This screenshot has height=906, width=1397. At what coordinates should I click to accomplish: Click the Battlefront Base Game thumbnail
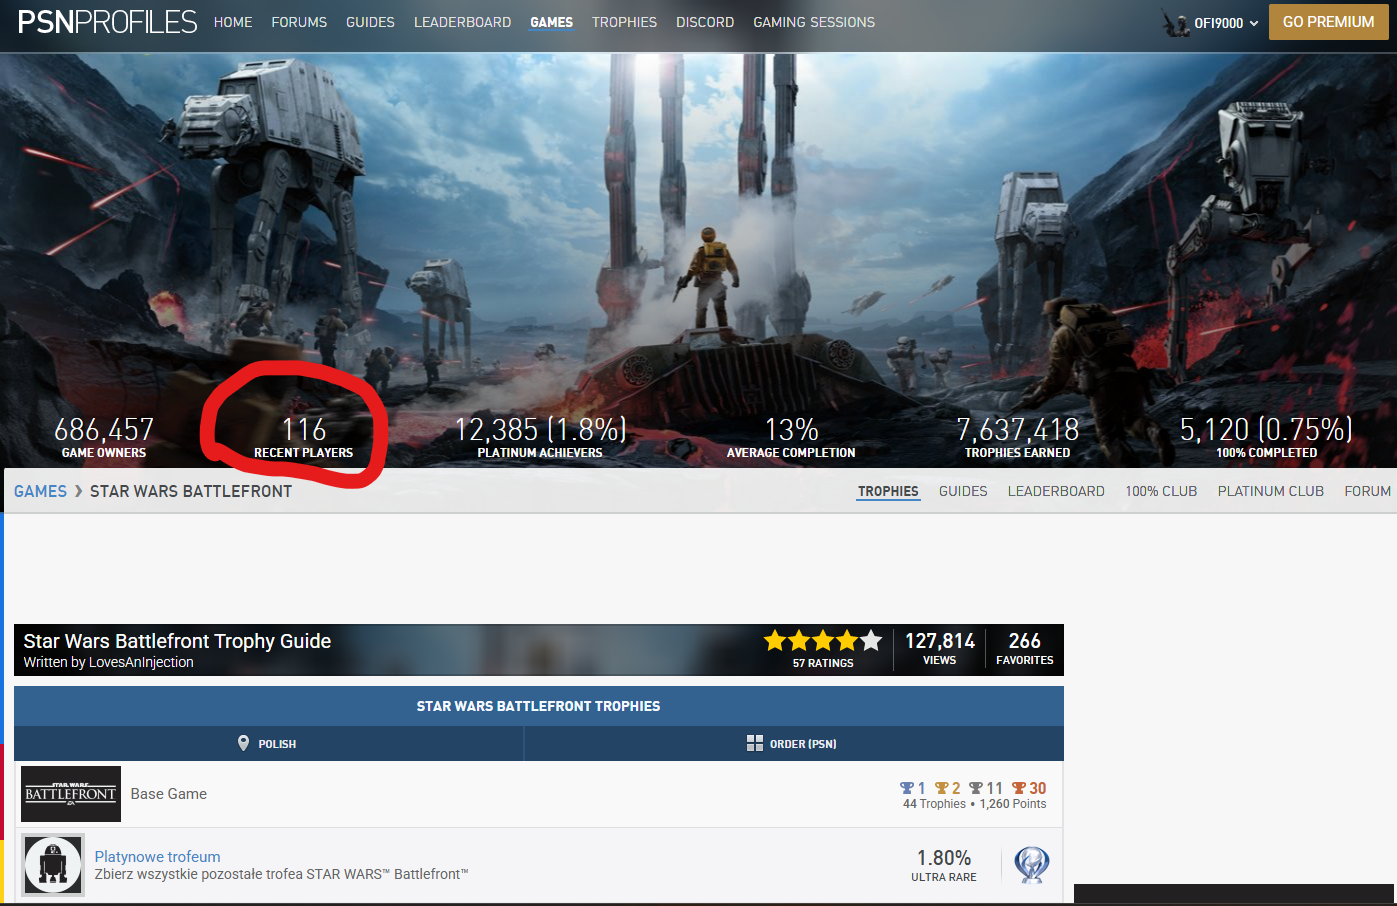(x=71, y=794)
